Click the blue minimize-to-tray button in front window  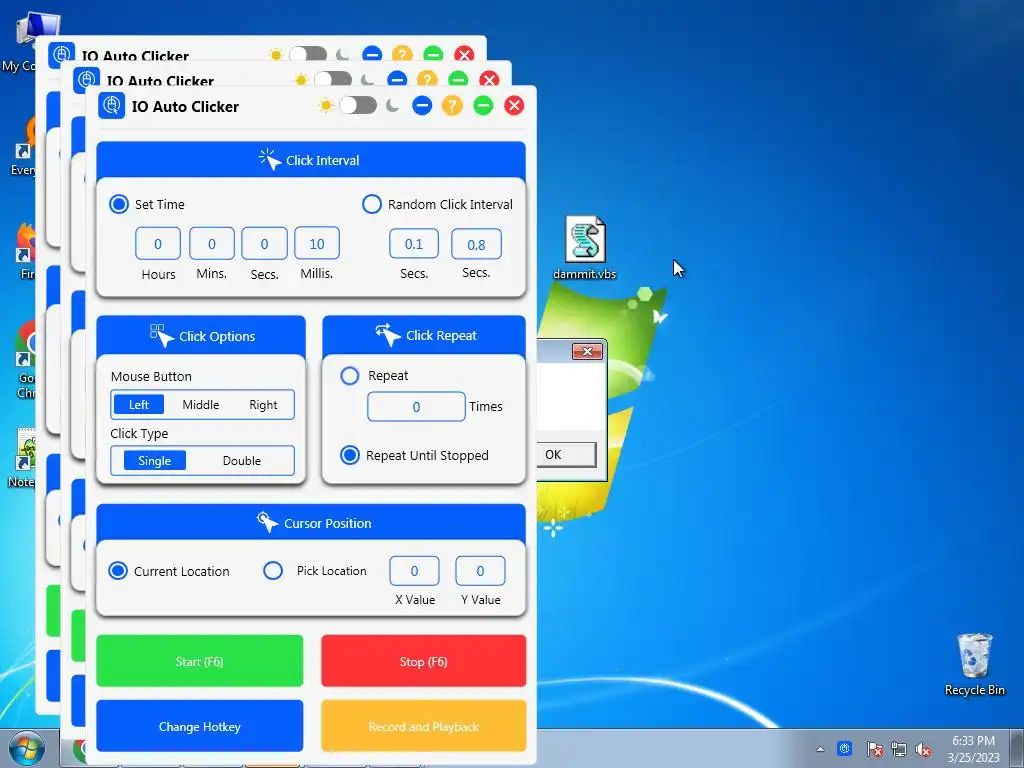tap(422, 105)
